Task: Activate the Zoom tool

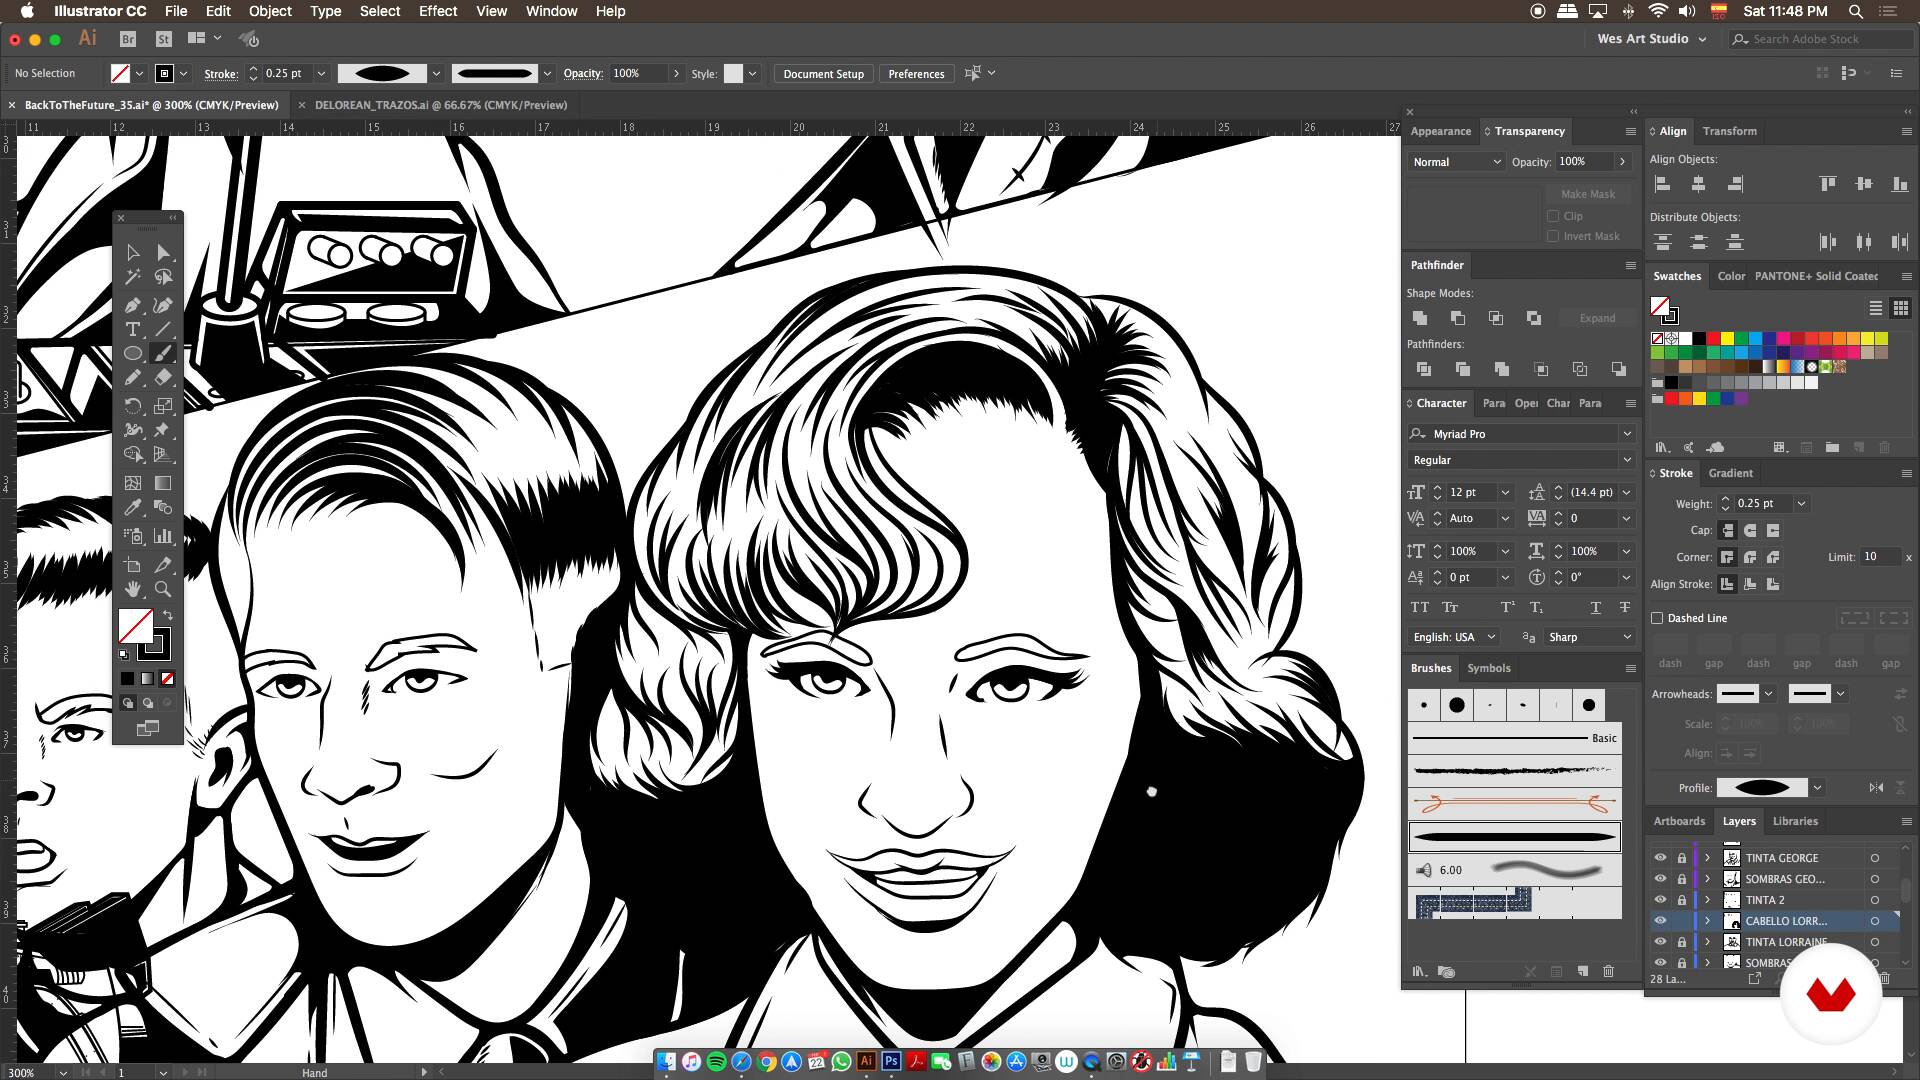Action: pos(163,589)
